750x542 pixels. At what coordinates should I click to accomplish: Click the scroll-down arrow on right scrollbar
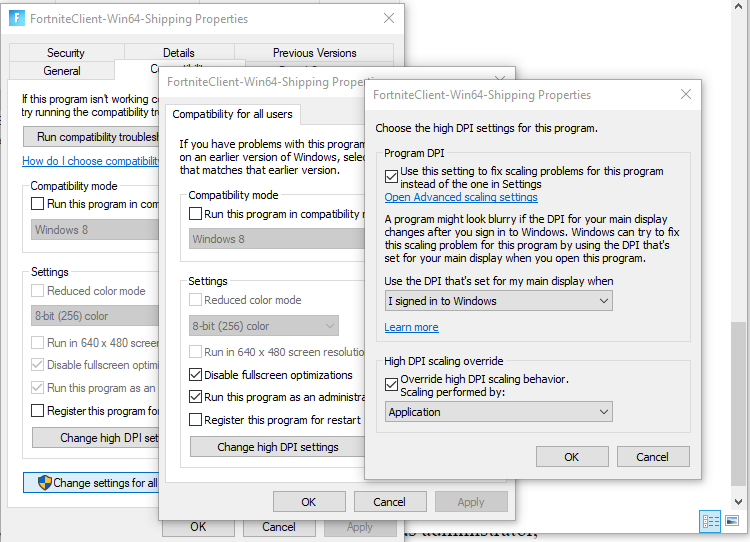739,502
